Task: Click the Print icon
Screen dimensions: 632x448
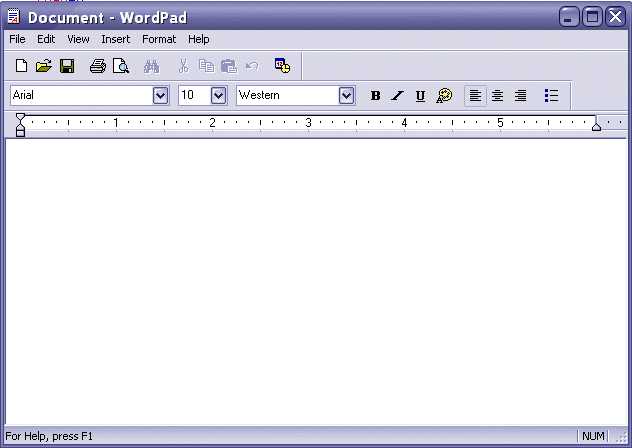Action: coord(97,66)
